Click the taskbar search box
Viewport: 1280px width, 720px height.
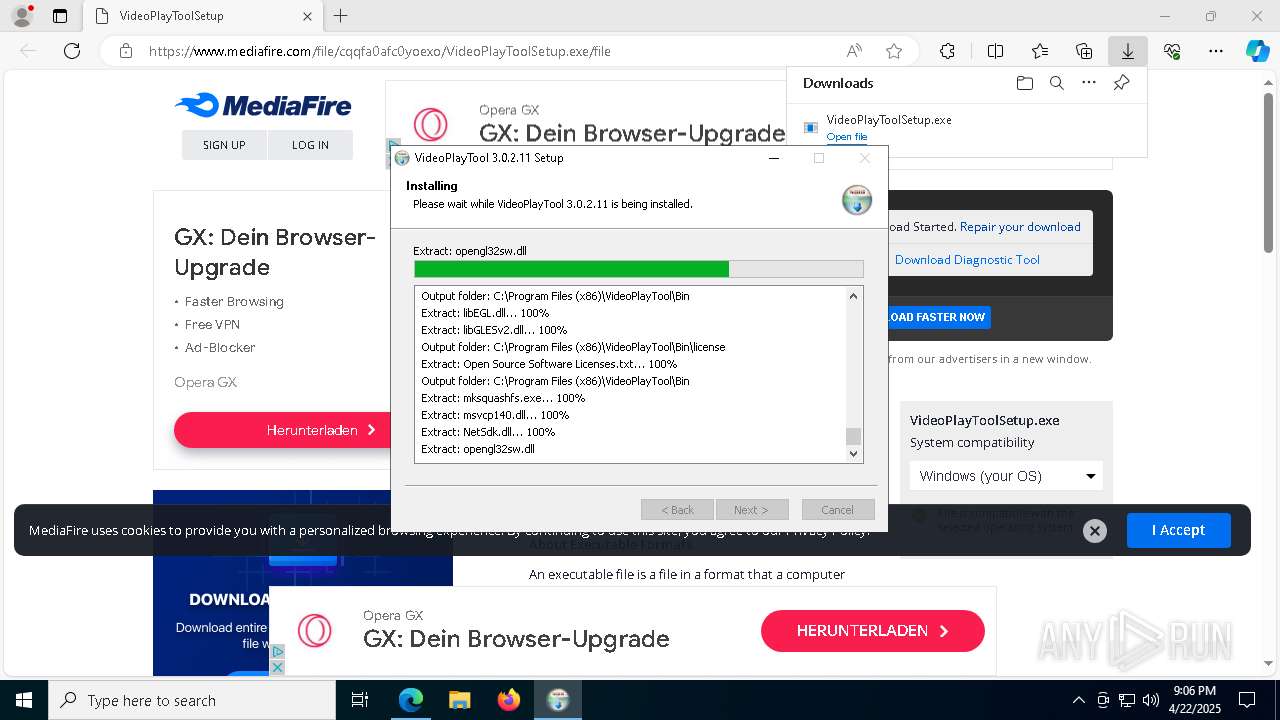(x=192, y=700)
